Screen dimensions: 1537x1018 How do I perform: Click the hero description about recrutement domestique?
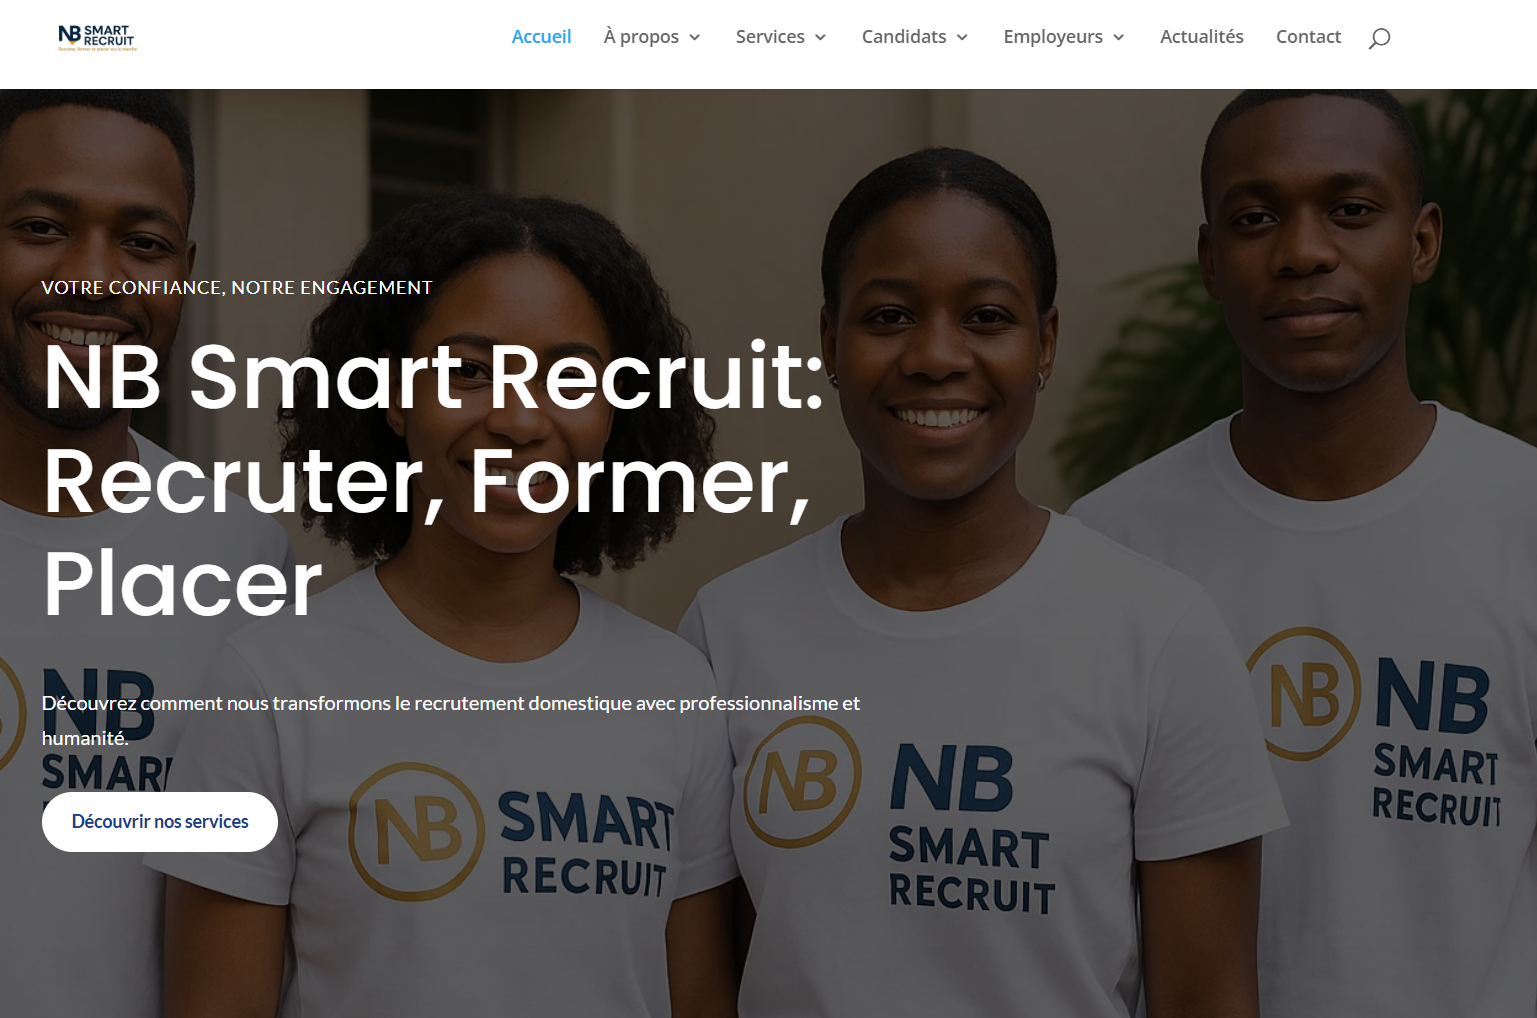pos(451,720)
